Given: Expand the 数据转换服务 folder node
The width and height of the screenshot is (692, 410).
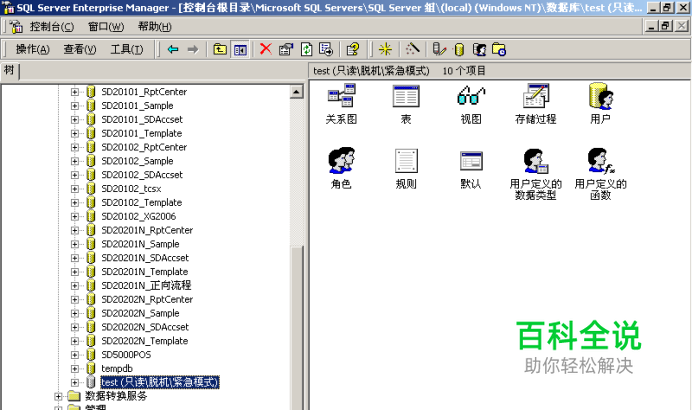Looking at the screenshot, I should (58, 396).
